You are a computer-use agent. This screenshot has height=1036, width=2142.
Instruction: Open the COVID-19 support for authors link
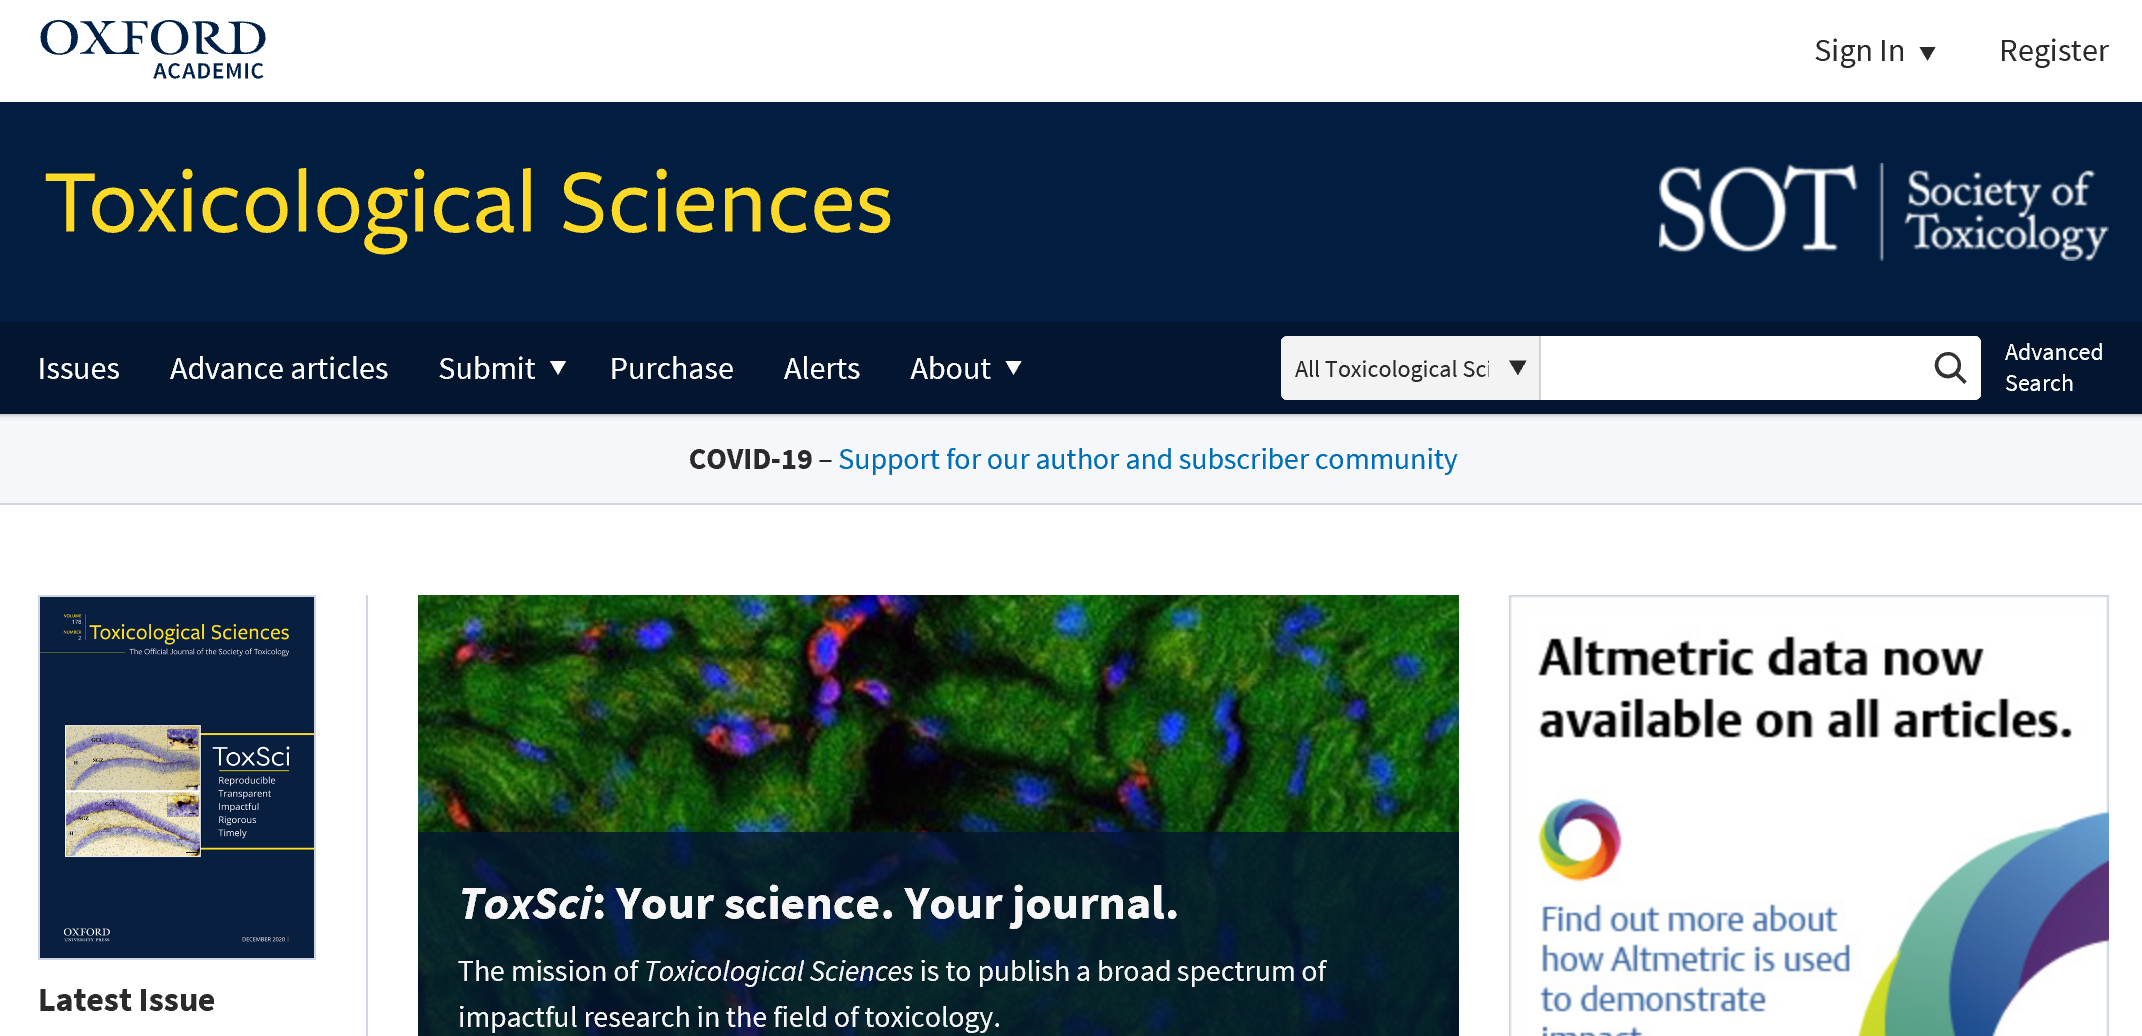coord(1147,459)
